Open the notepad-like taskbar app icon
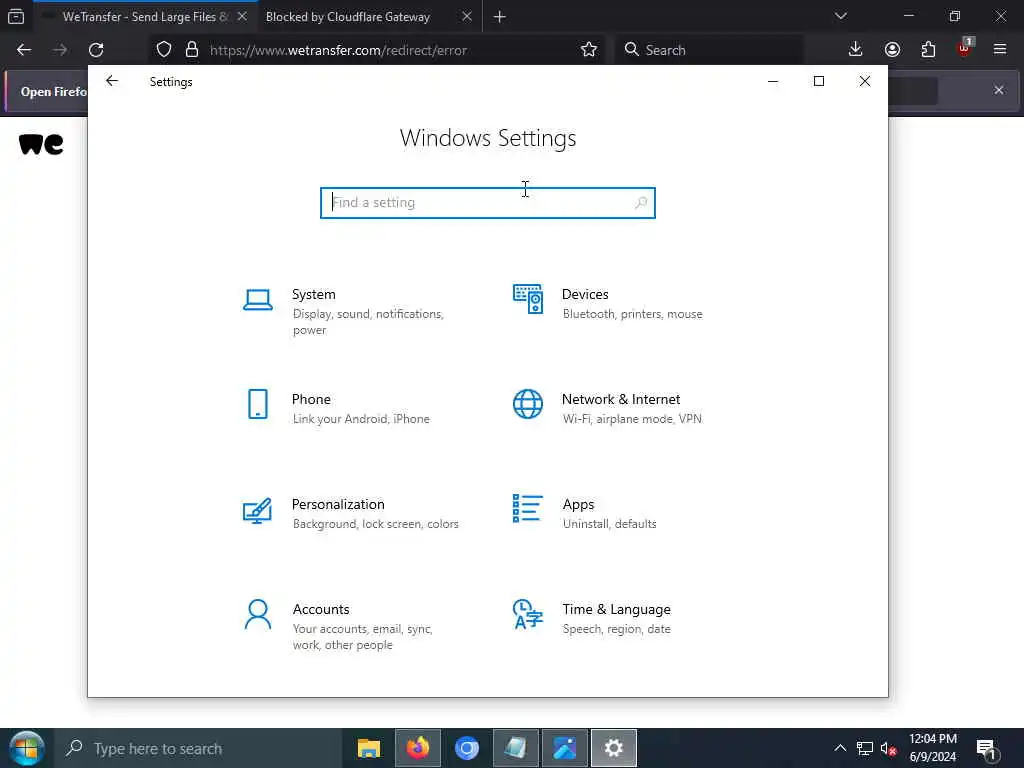 (x=516, y=748)
